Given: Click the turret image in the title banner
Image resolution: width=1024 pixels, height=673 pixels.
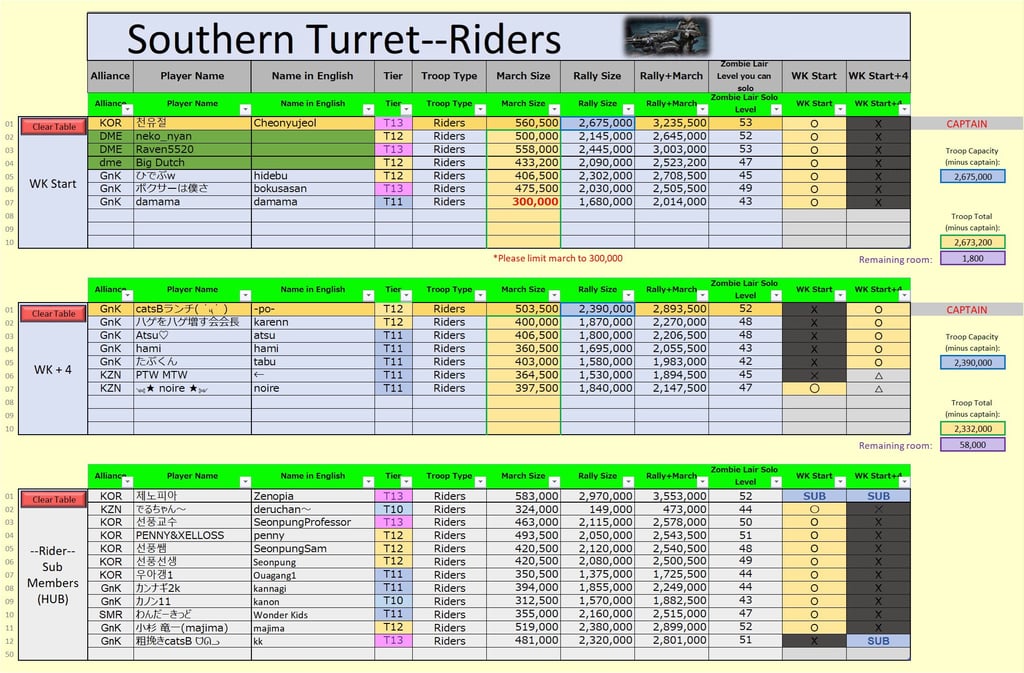Looking at the screenshot, I should click(667, 36).
